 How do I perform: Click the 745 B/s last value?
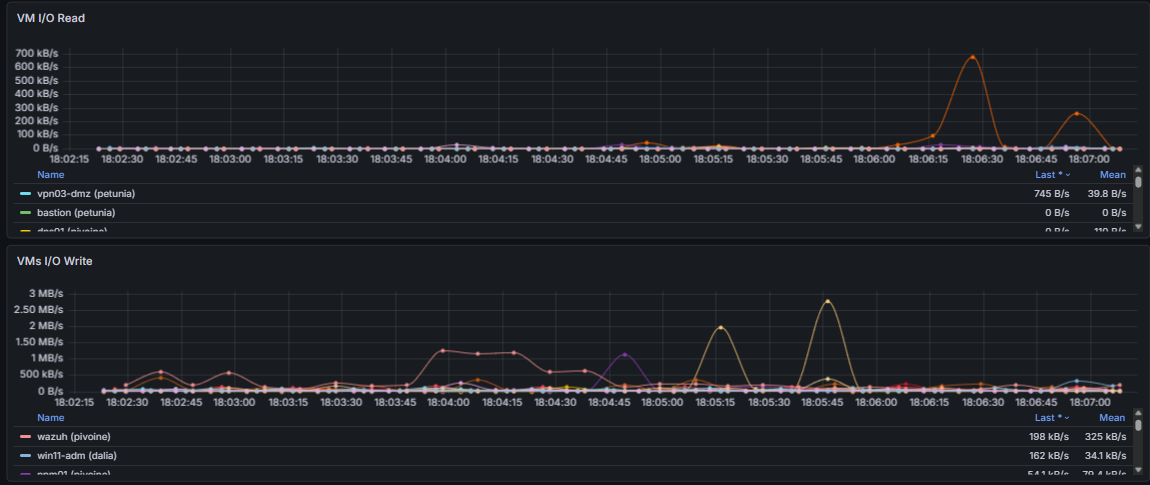tap(1052, 194)
